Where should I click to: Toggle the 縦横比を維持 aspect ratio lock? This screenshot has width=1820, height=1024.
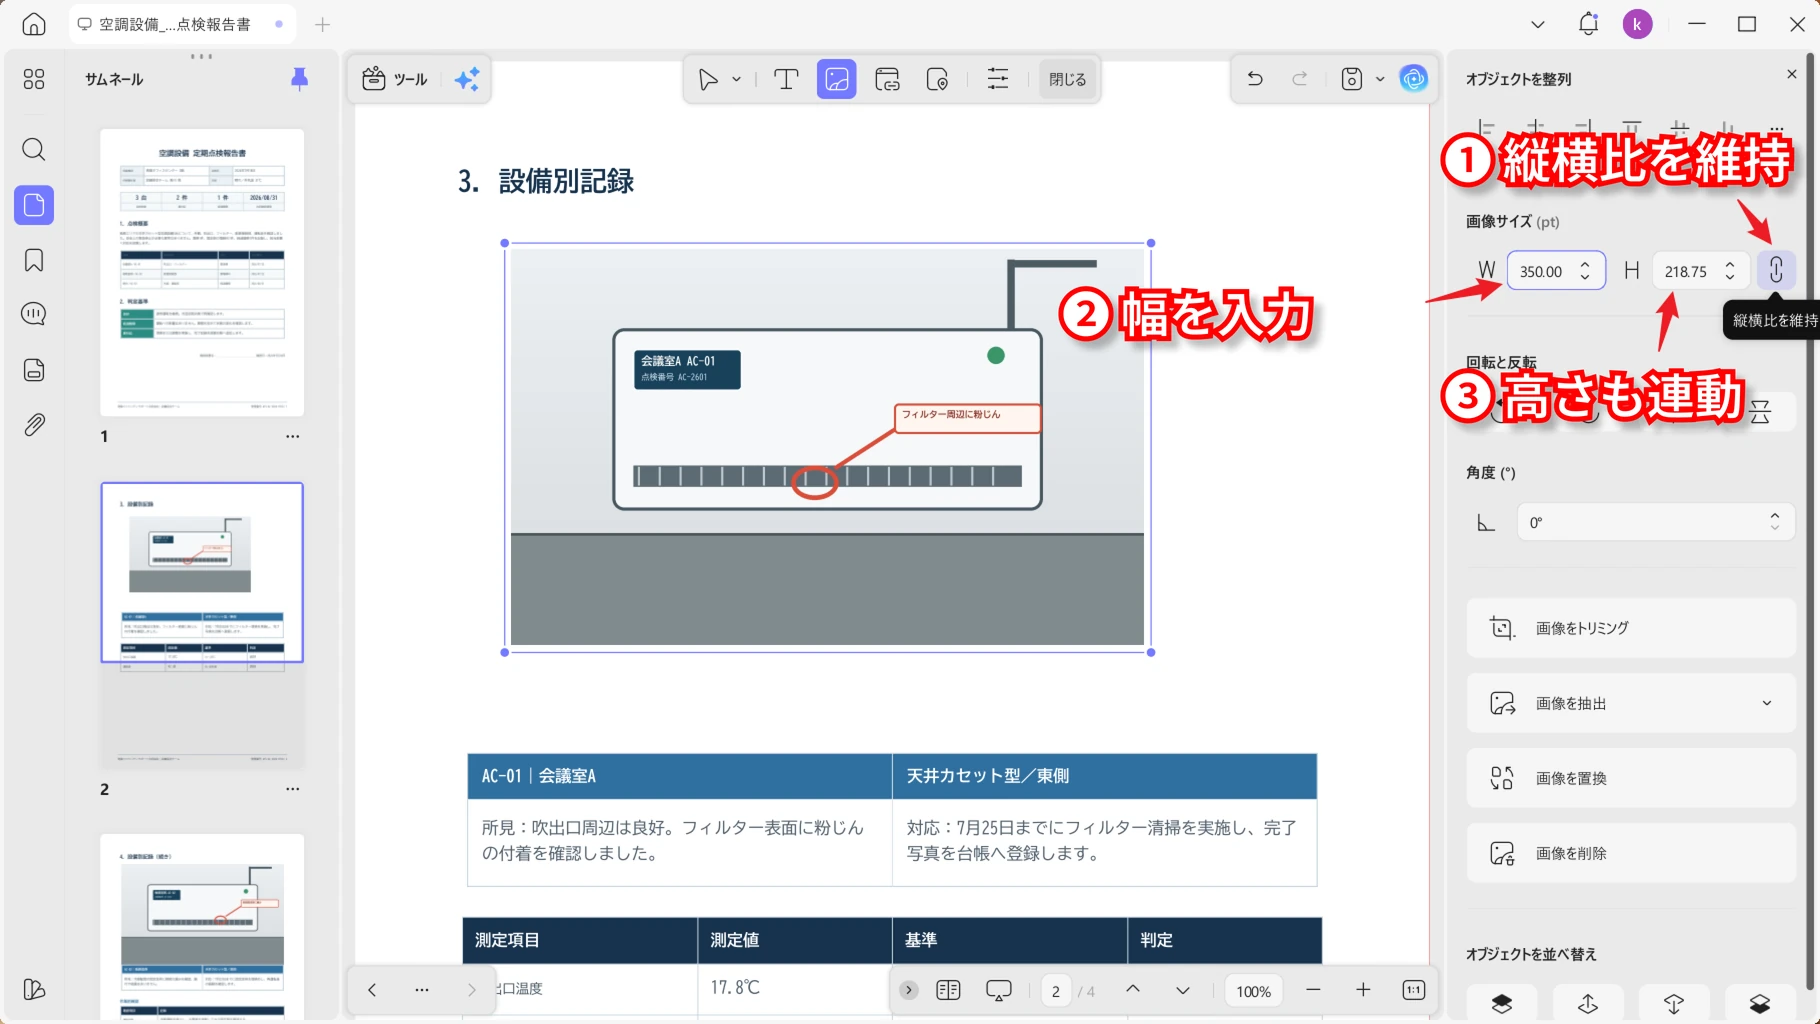(1776, 270)
